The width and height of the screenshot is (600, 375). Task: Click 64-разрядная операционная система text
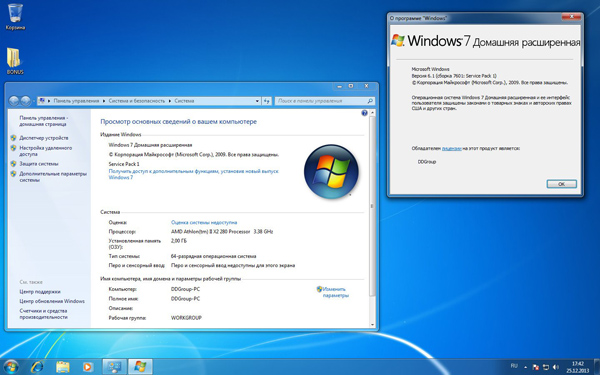pyautogui.click(x=214, y=256)
